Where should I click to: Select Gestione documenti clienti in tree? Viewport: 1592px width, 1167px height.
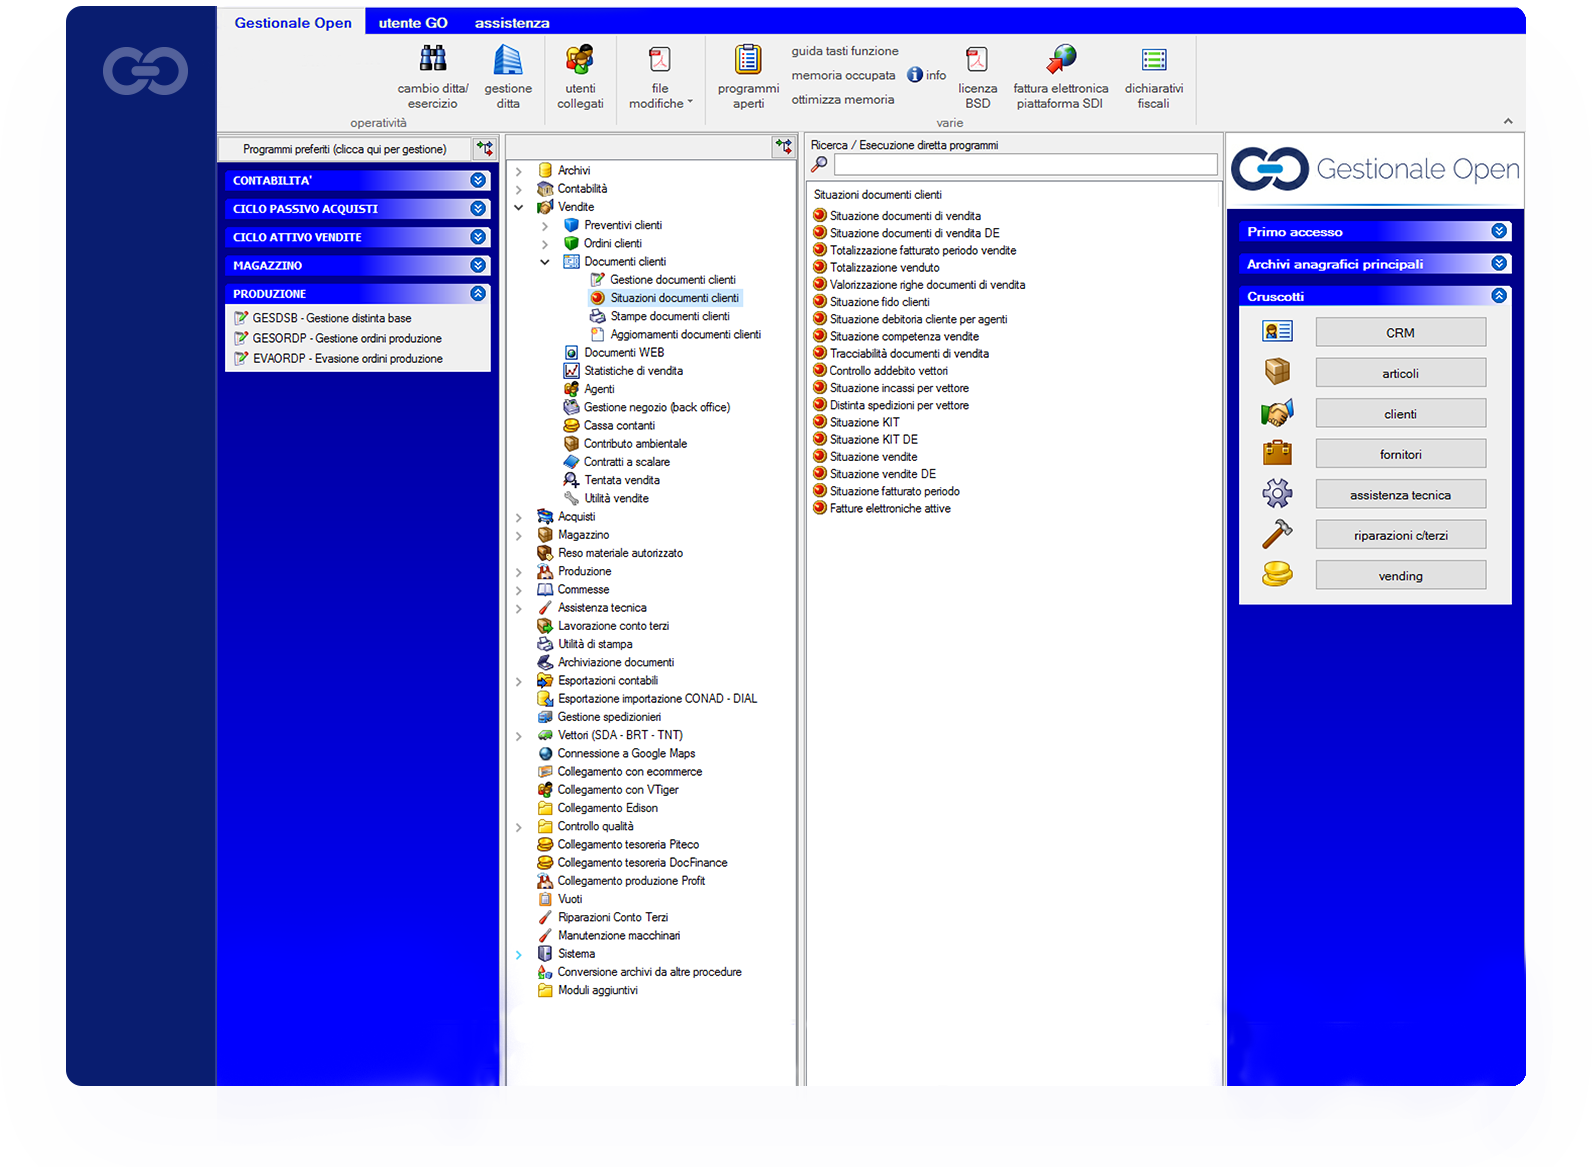click(672, 280)
